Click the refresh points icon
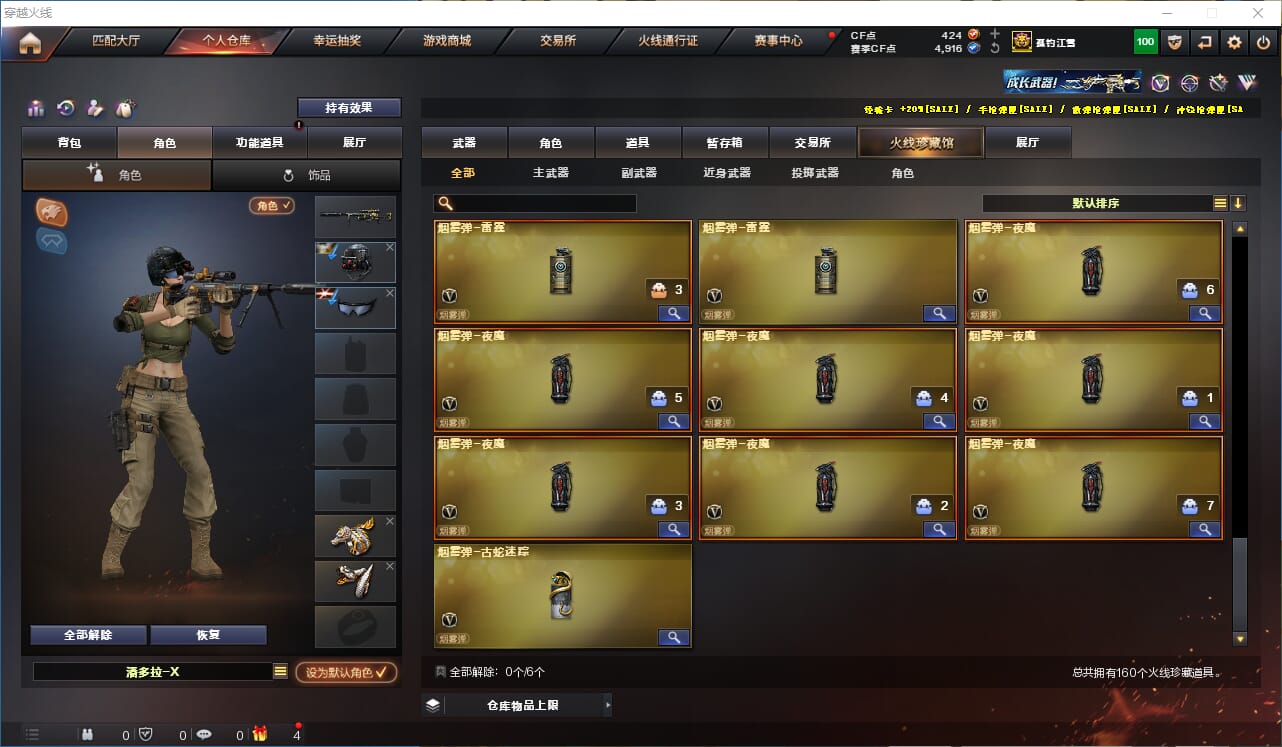 point(994,48)
